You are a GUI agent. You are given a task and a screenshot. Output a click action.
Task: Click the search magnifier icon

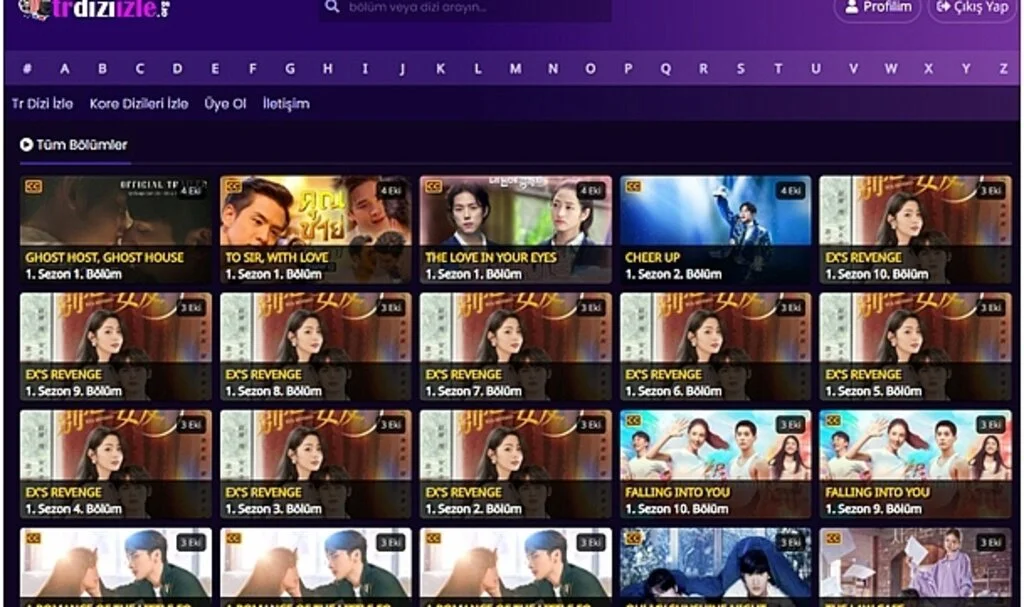[332, 7]
